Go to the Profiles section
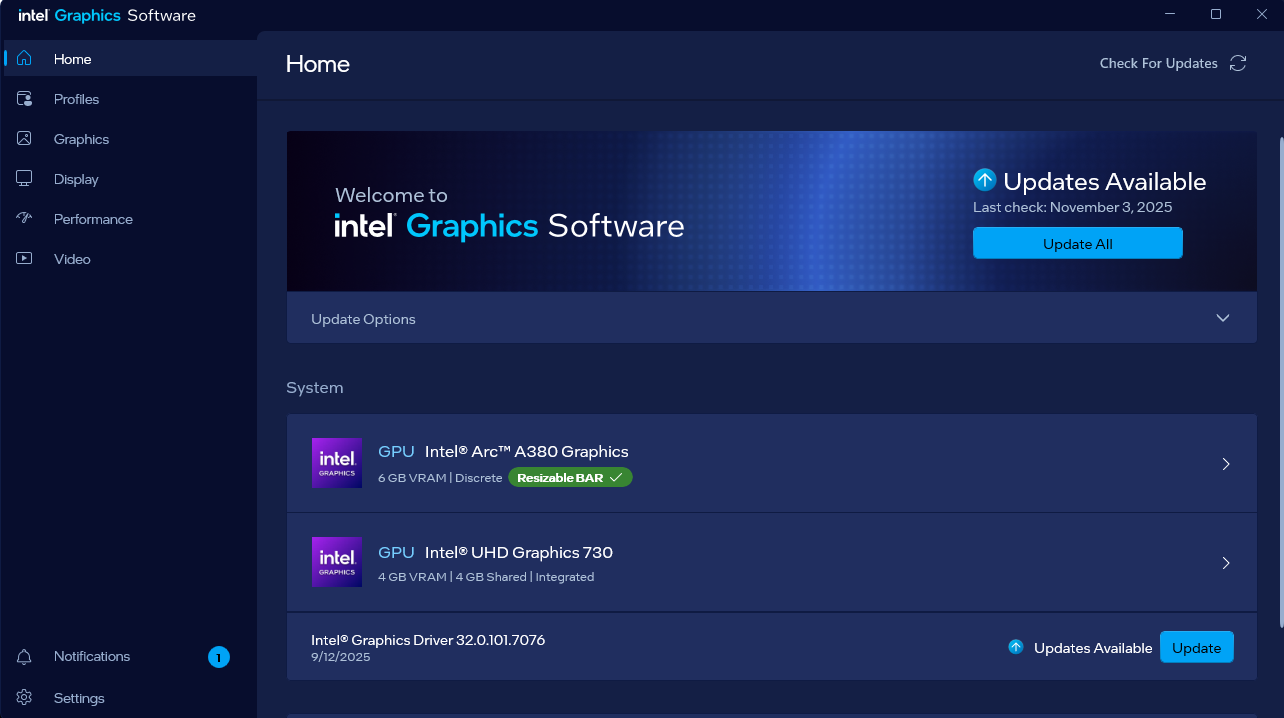The height and width of the screenshot is (718, 1284). [x=130, y=99]
